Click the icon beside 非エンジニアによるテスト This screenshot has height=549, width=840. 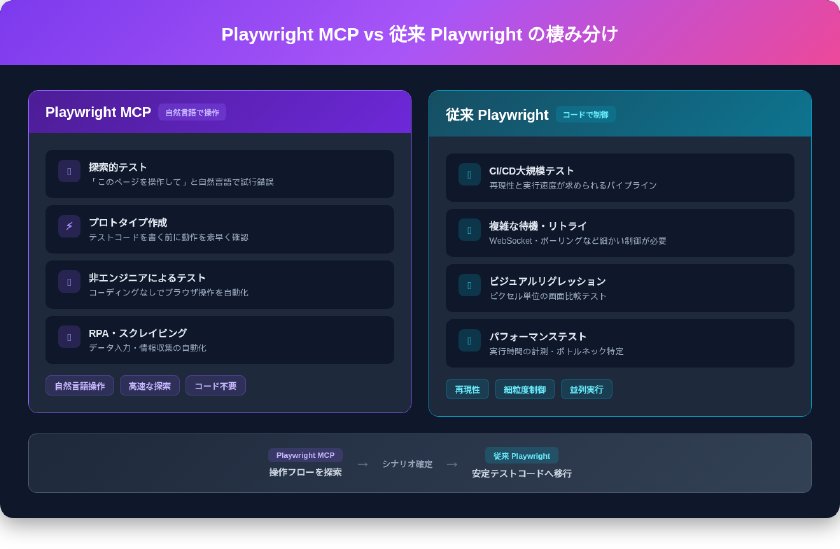69,282
